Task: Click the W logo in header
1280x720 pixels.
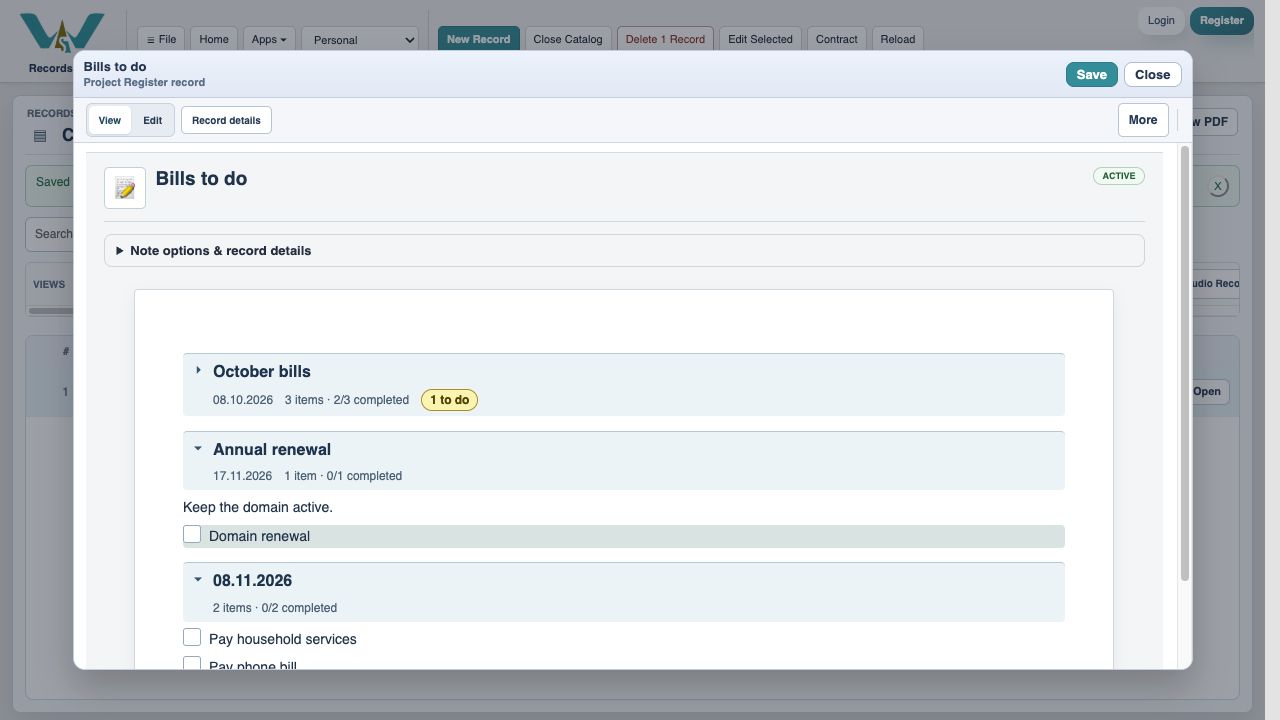Action: pos(62,33)
